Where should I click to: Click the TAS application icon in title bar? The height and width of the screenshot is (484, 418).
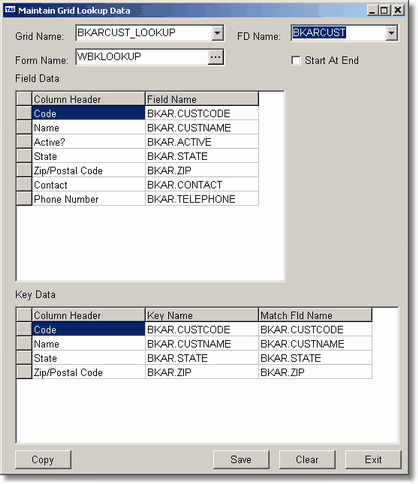pos(10,10)
